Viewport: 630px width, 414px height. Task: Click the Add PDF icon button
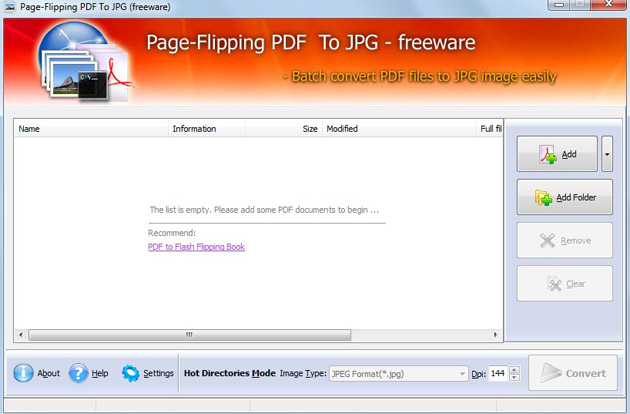click(x=557, y=154)
